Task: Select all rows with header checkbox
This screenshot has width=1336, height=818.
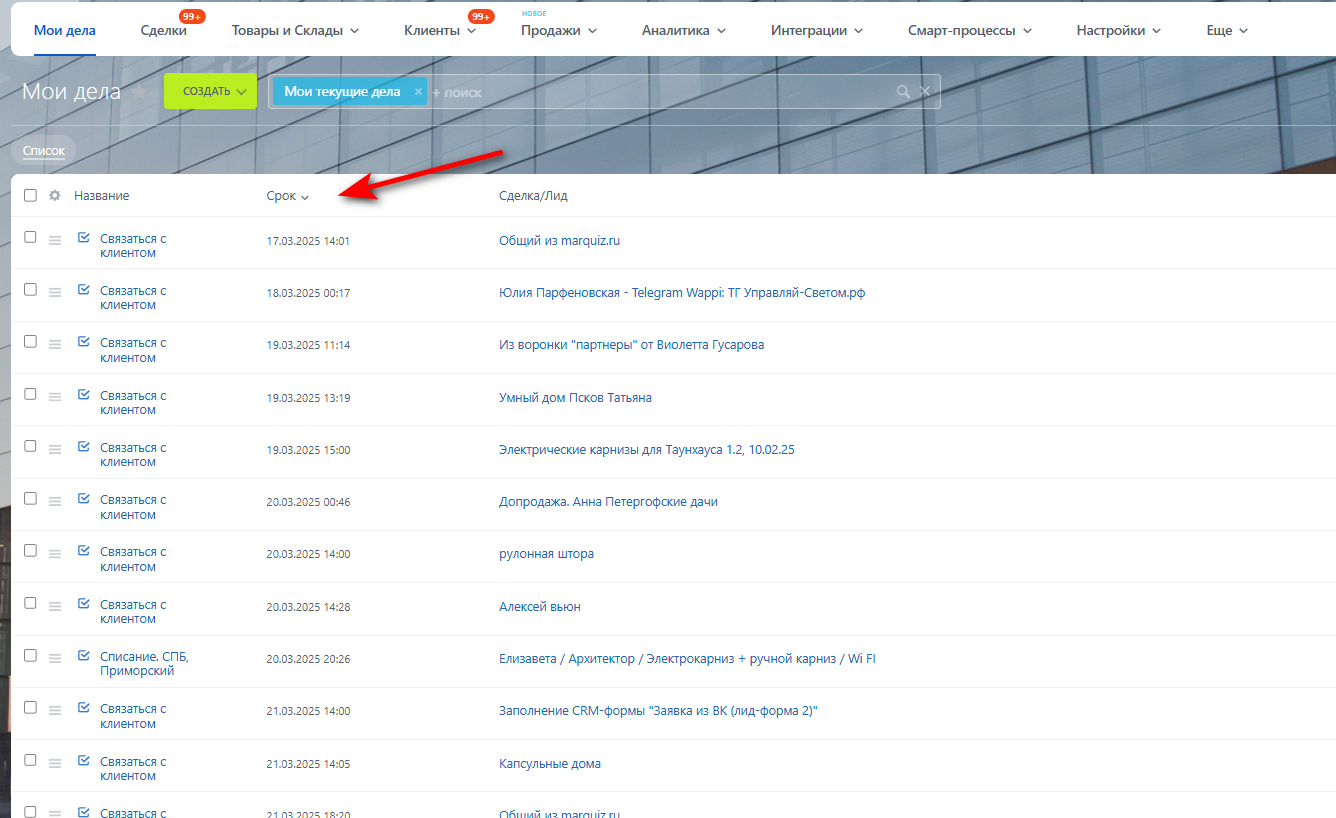Action: [30, 195]
